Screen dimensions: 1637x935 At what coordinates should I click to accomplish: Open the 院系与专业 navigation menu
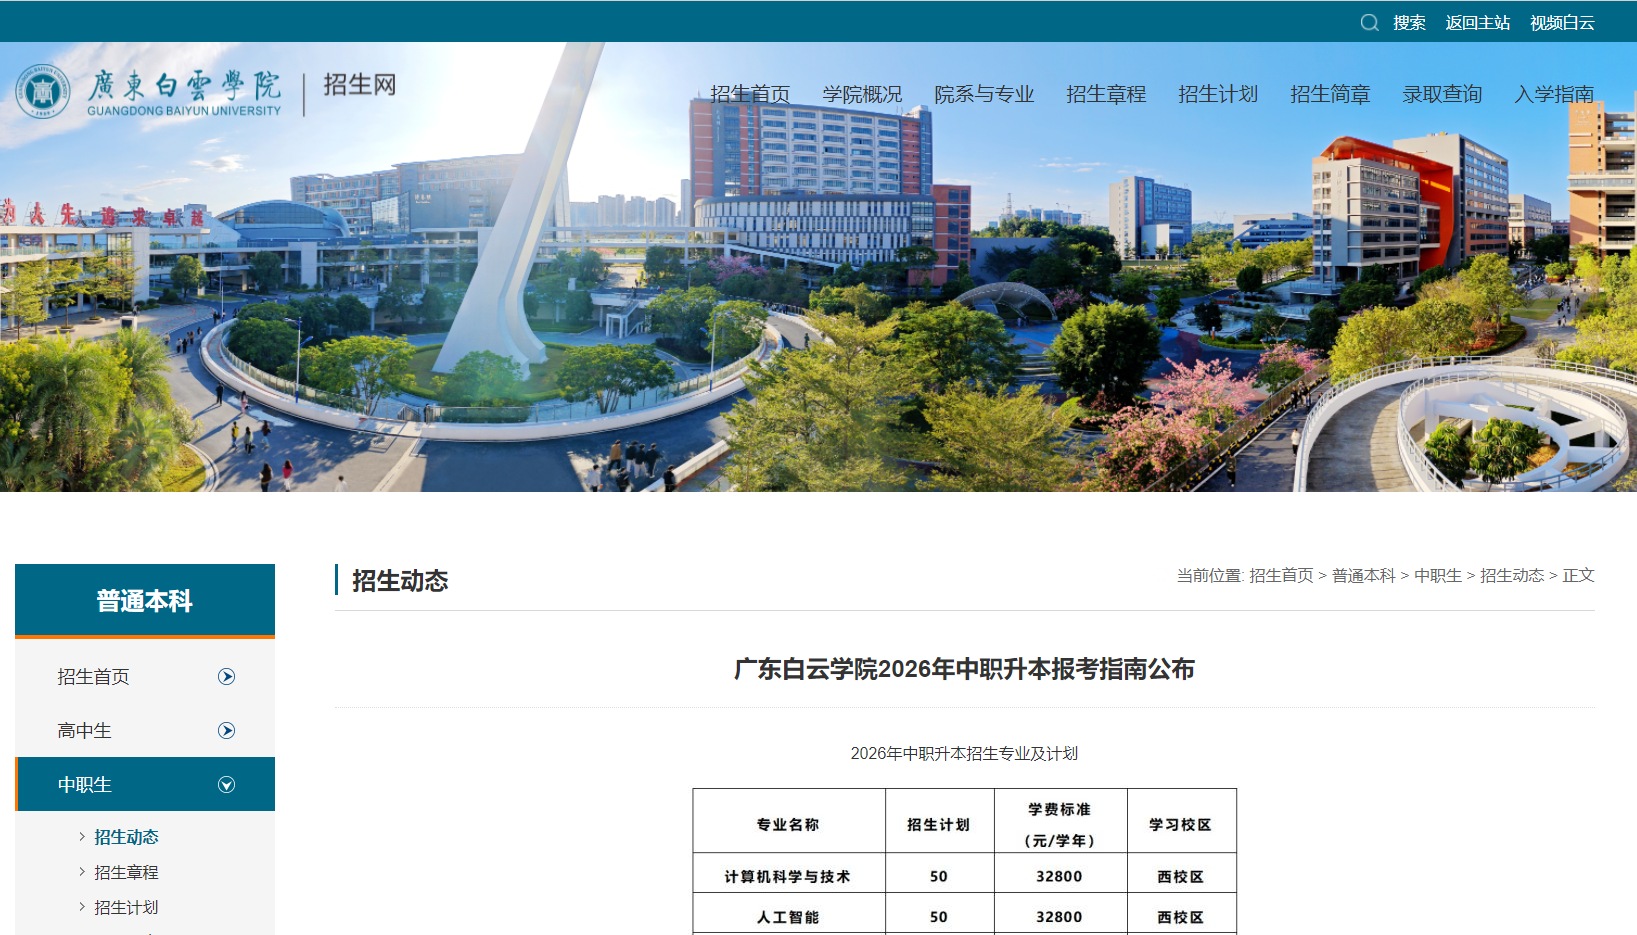984,94
